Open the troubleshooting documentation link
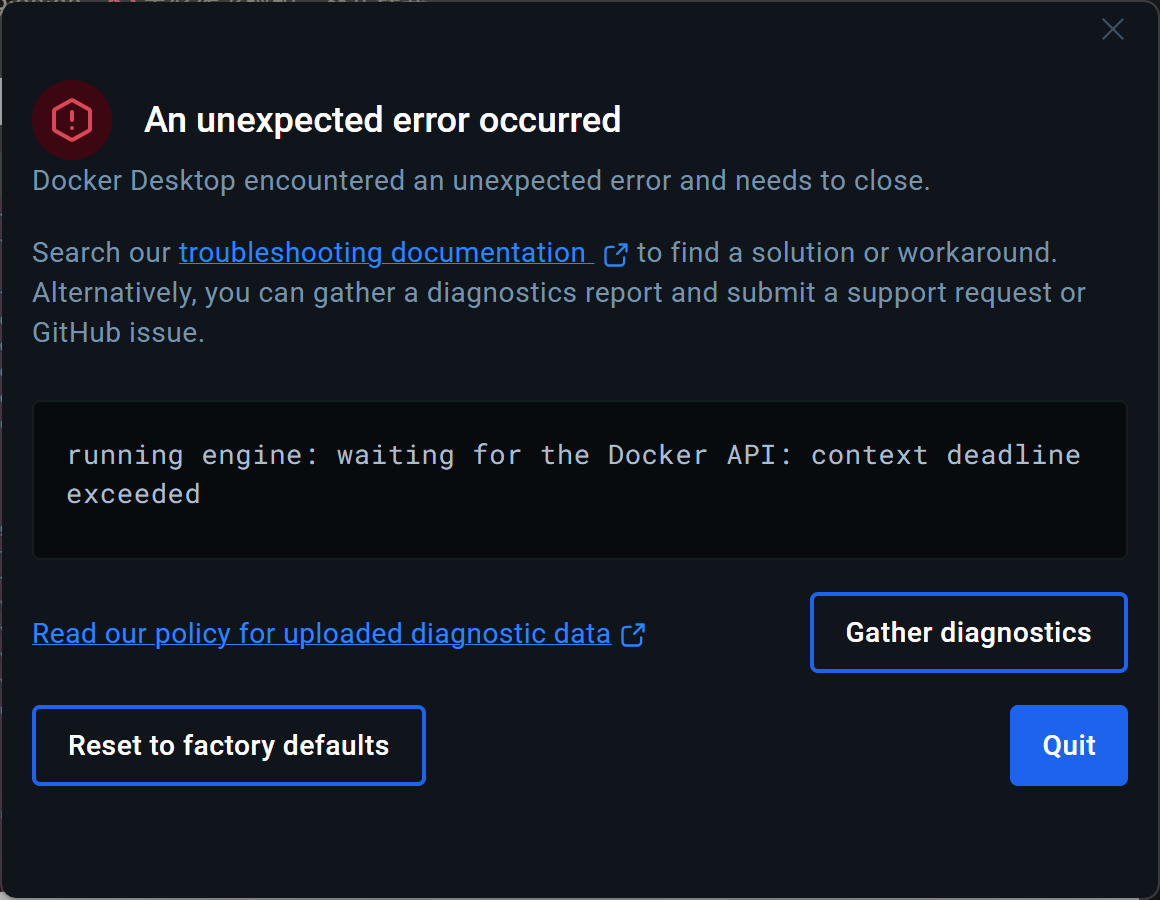The image size is (1160, 900). tap(382, 253)
